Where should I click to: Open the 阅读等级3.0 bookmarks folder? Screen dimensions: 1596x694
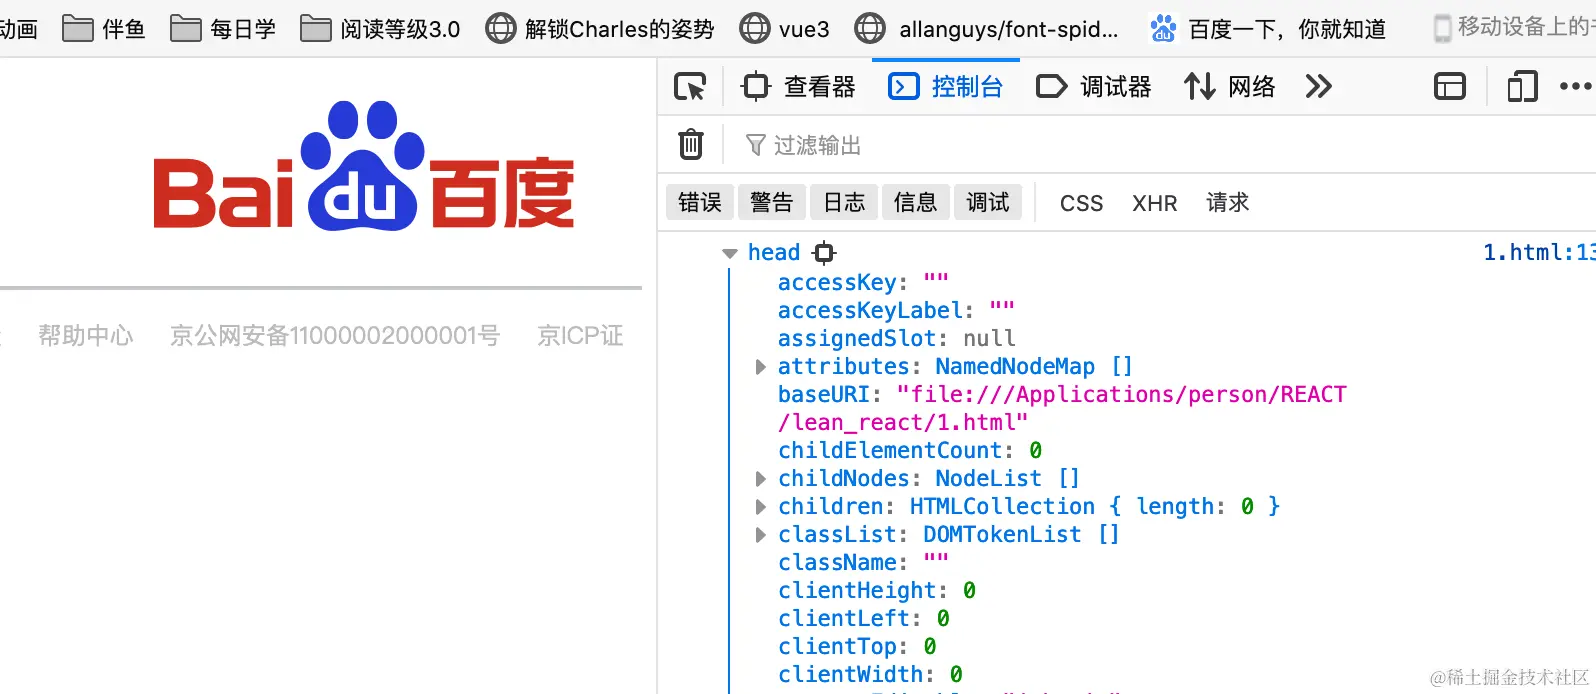click(380, 28)
